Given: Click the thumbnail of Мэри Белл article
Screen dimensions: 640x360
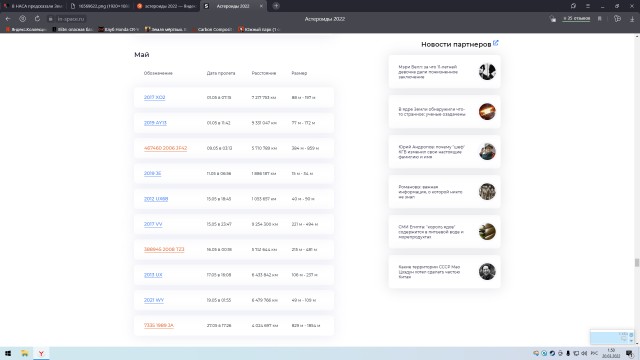Looking at the screenshot, I should click(x=487, y=71).
